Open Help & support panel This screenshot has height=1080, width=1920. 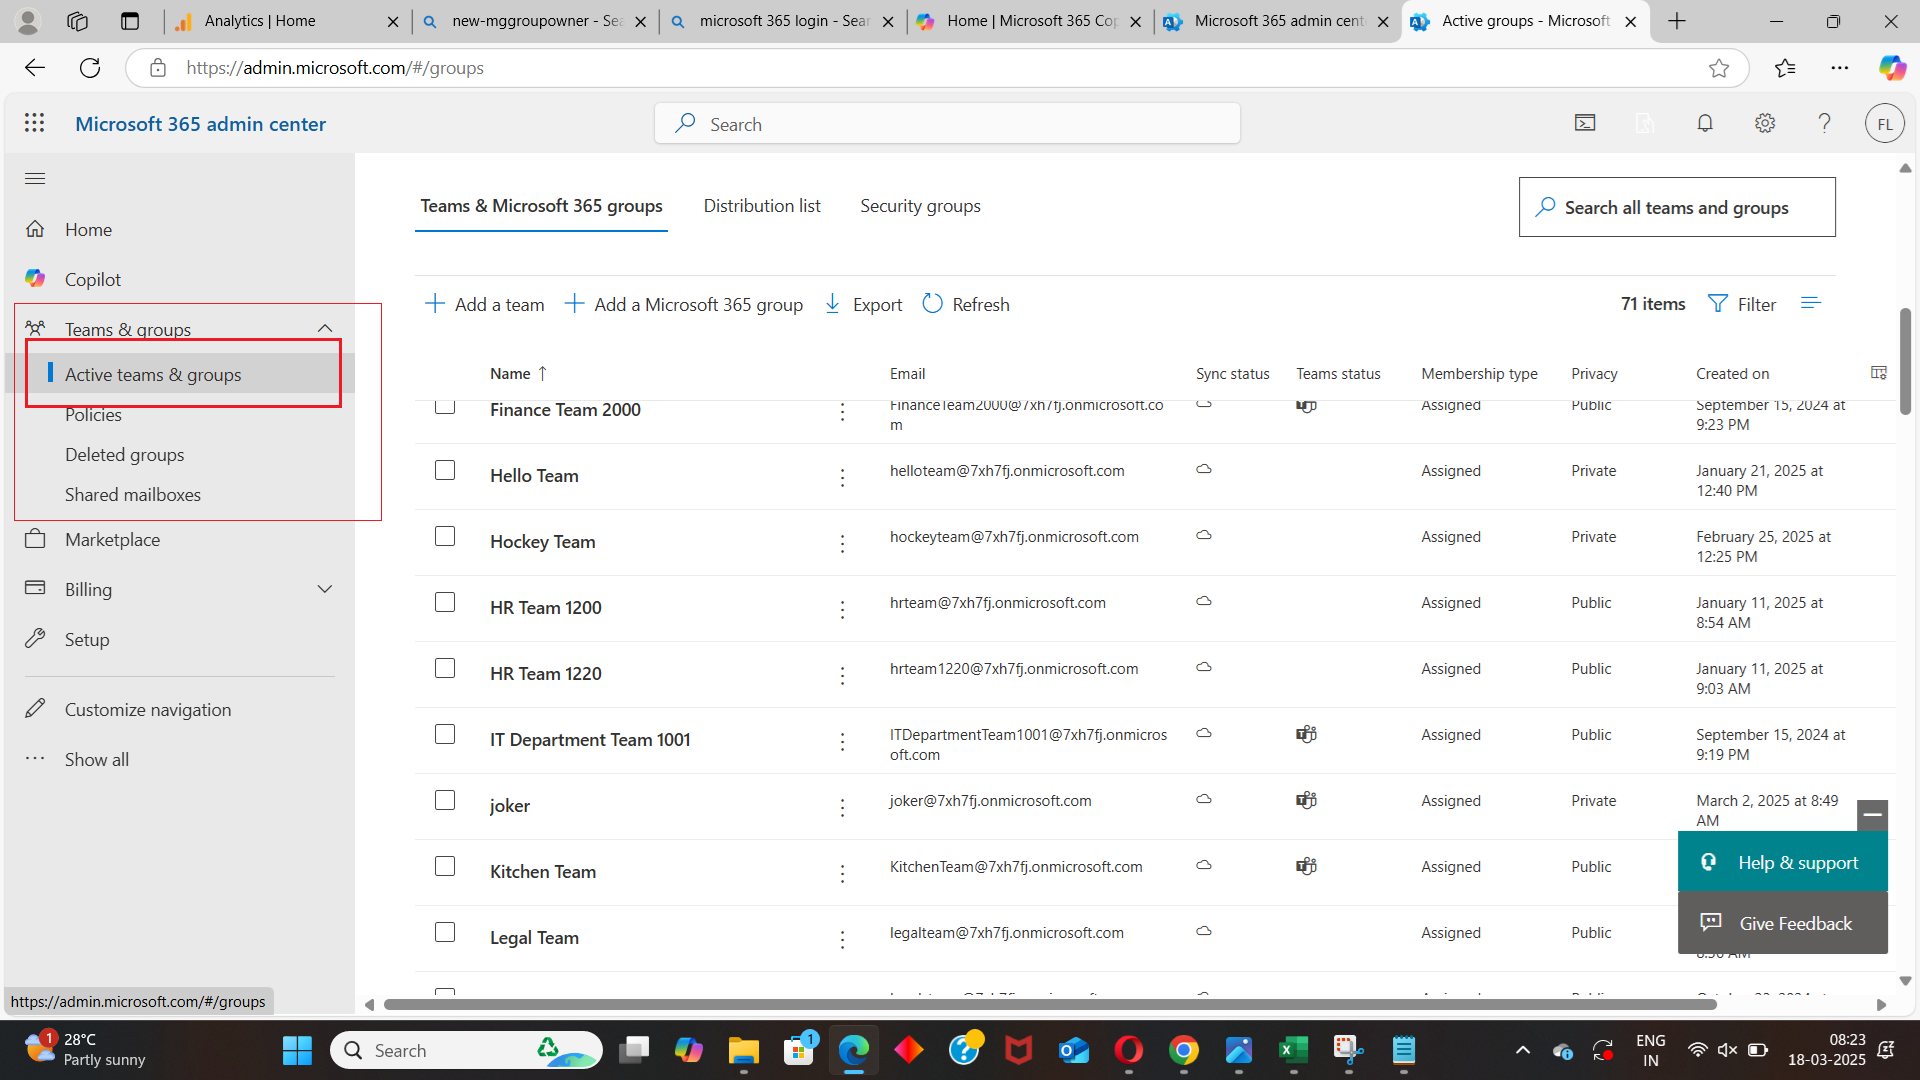1783,862
